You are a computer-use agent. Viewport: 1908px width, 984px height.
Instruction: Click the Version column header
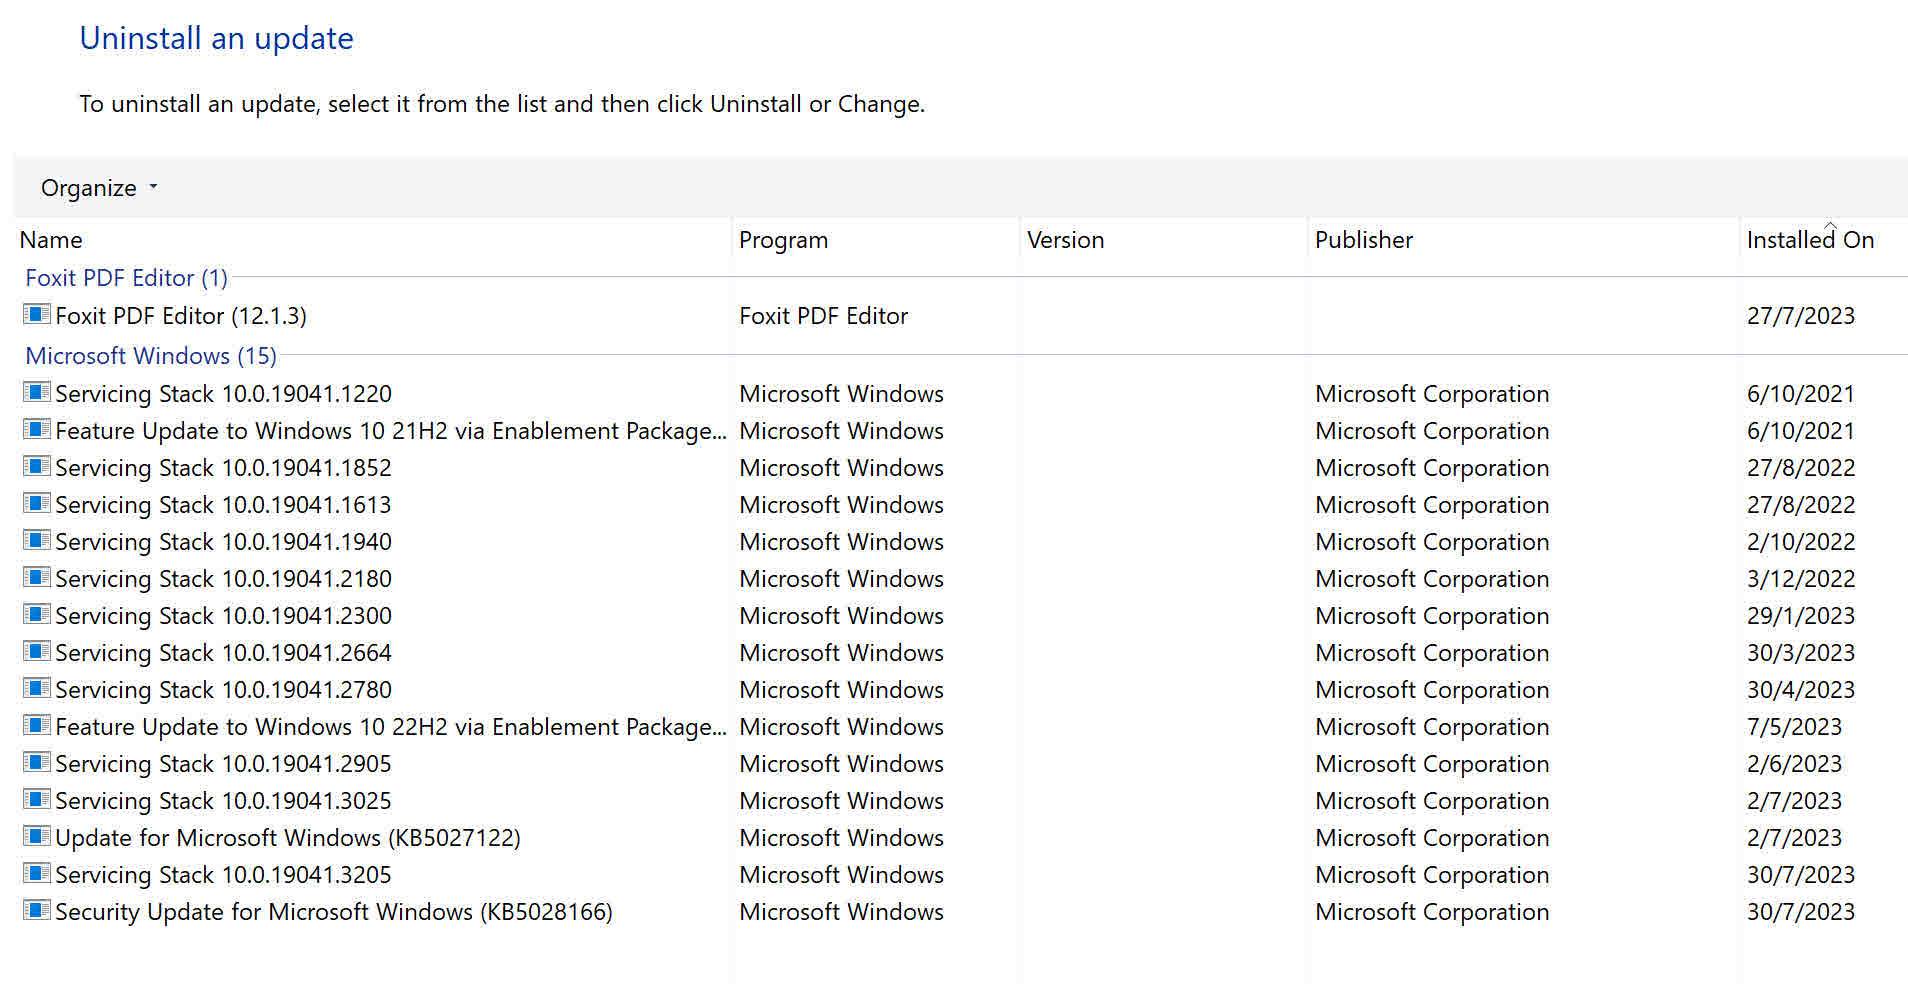[1065, 240]
